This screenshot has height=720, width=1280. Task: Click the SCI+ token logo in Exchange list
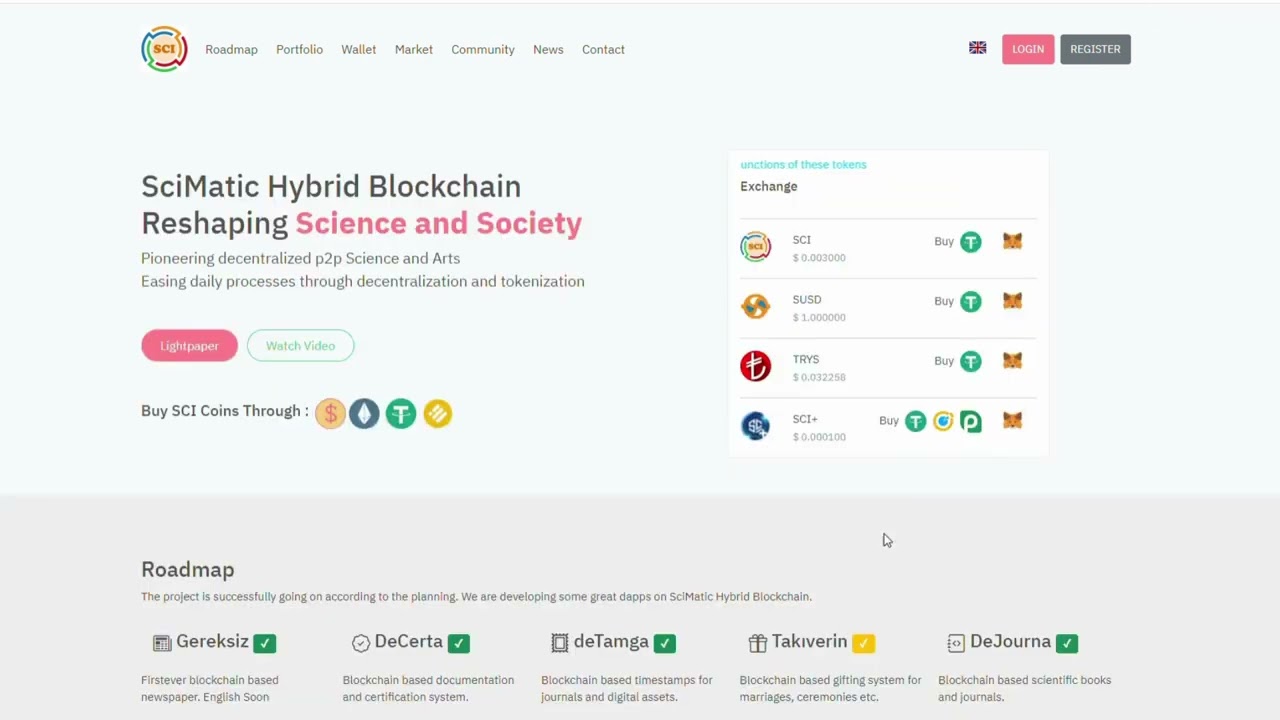point(756,426)
